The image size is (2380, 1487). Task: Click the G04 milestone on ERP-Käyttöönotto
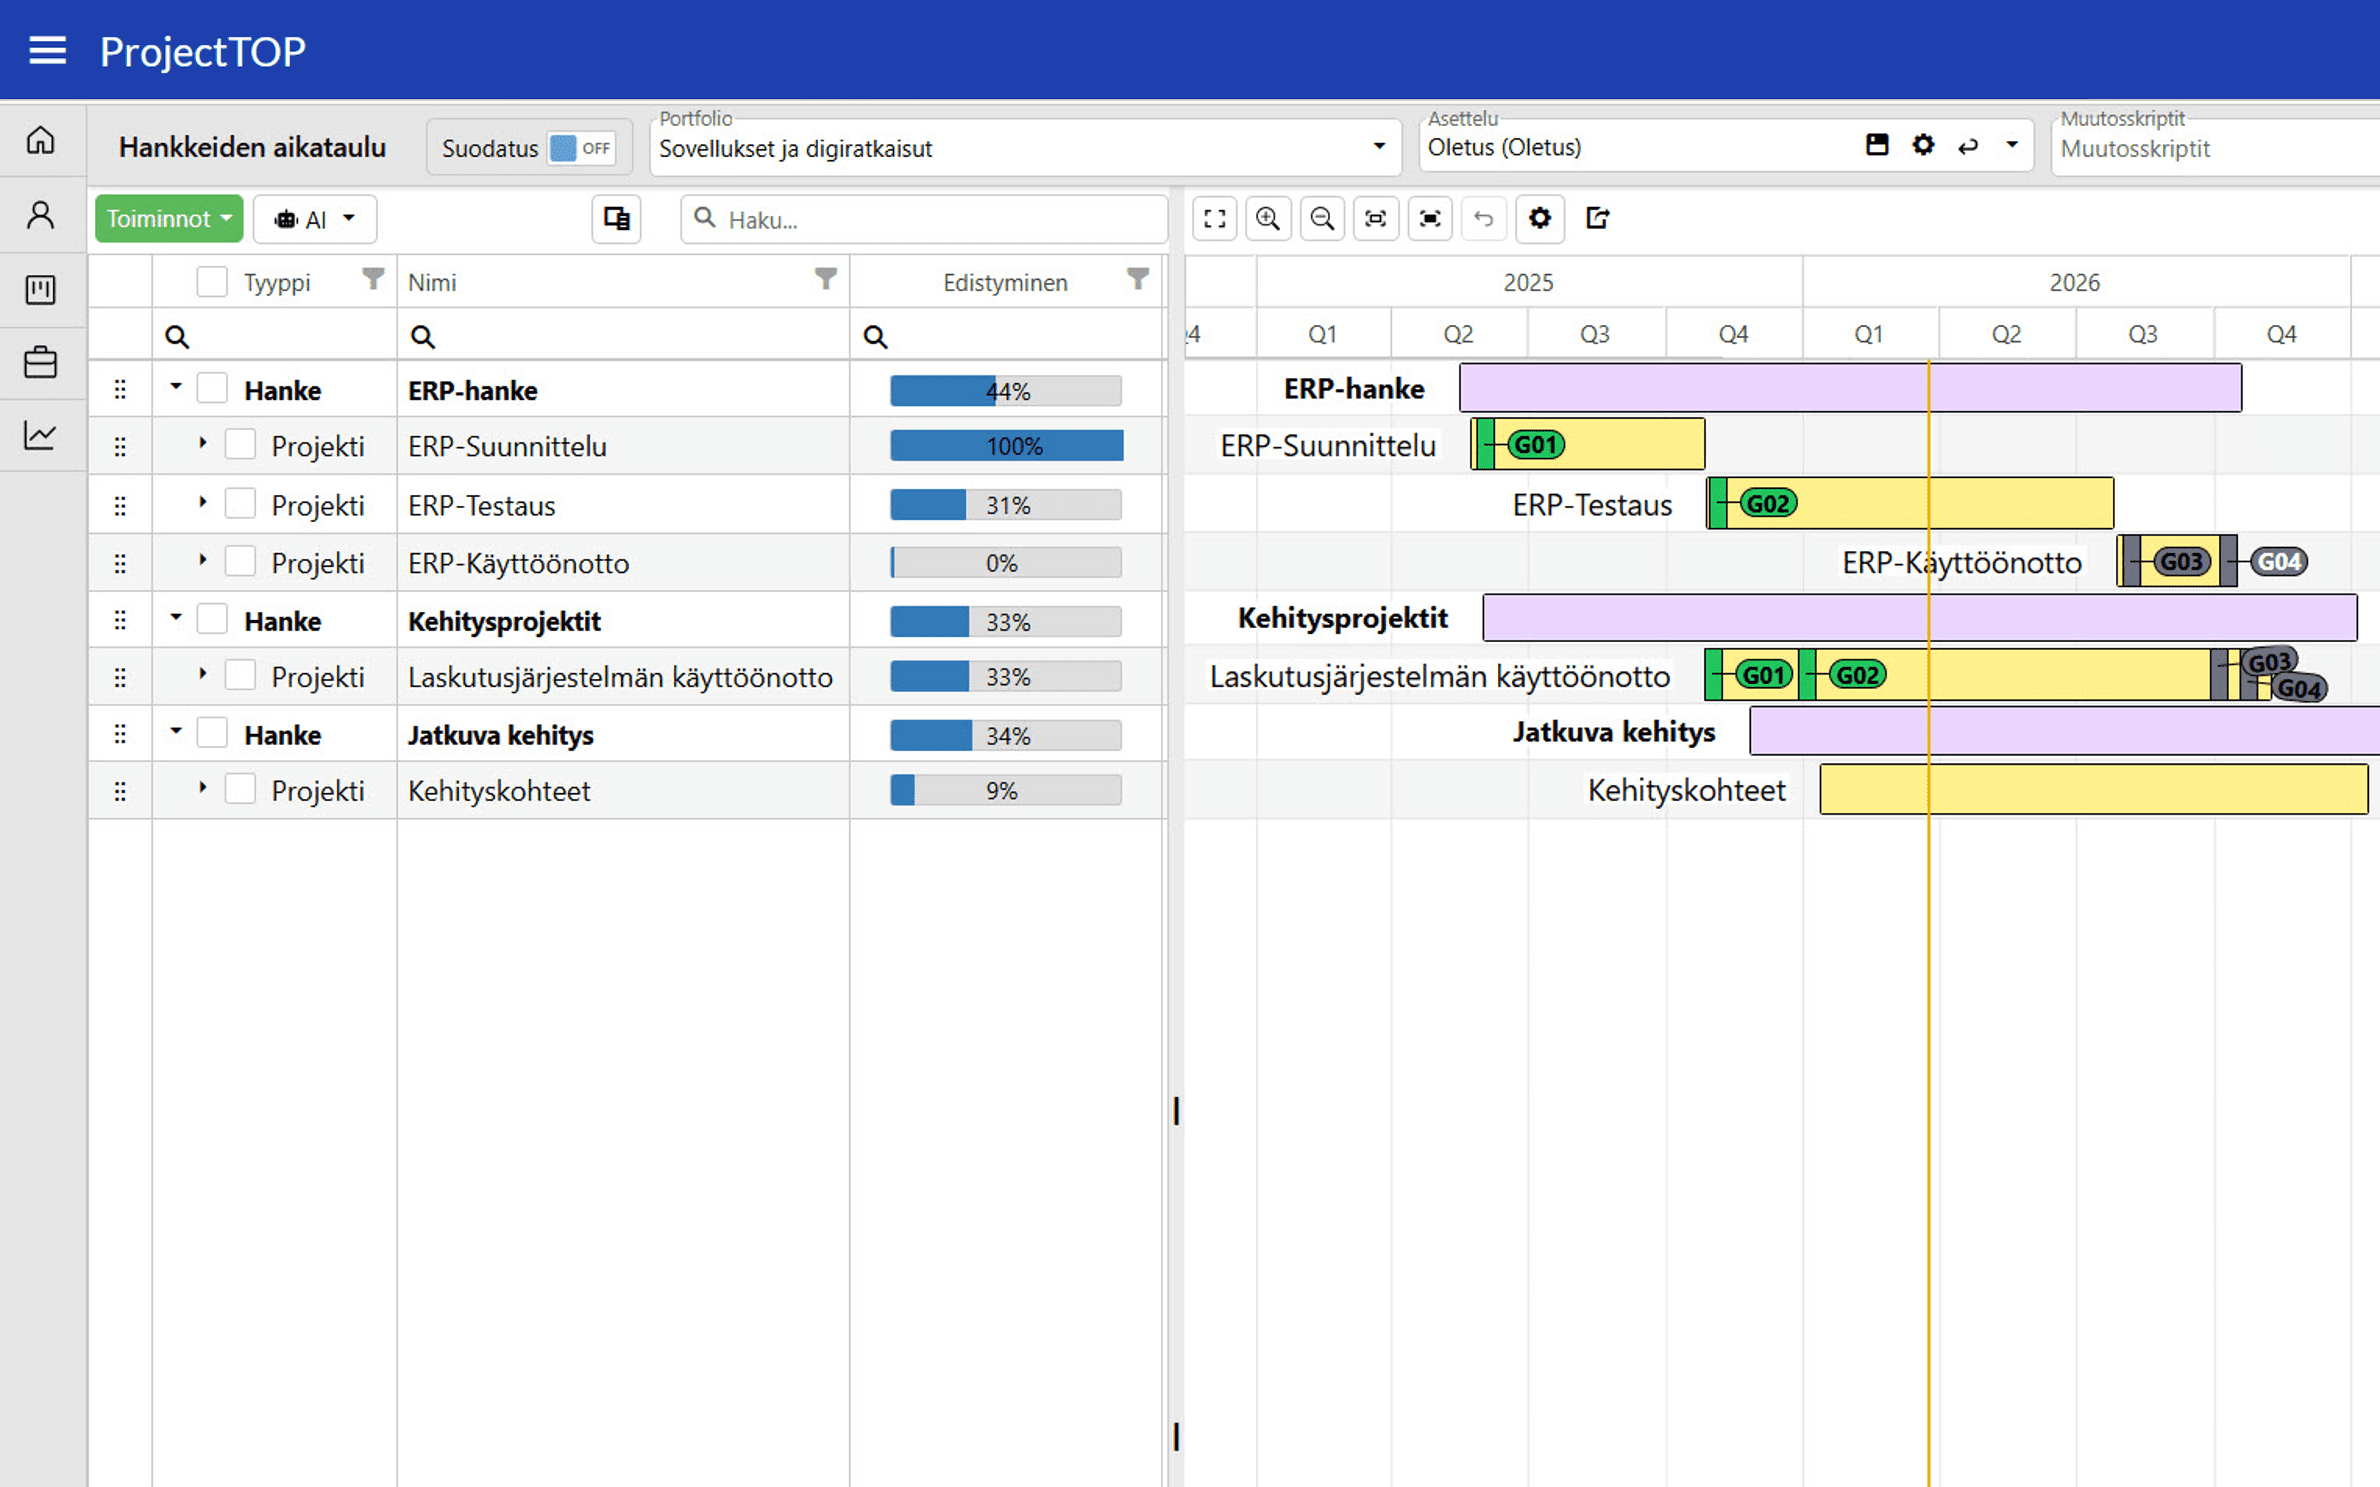pos(2278,562)
